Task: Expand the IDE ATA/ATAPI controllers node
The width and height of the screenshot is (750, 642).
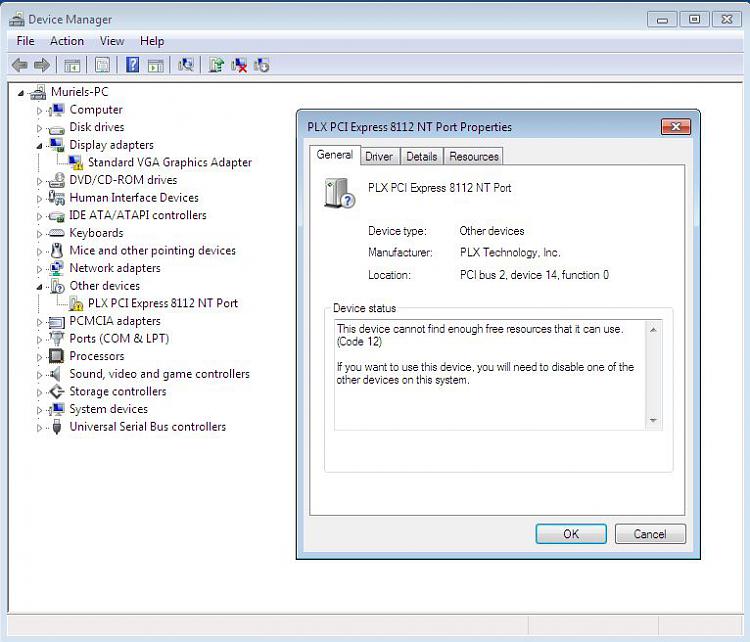Action: (x=39, y=216)
